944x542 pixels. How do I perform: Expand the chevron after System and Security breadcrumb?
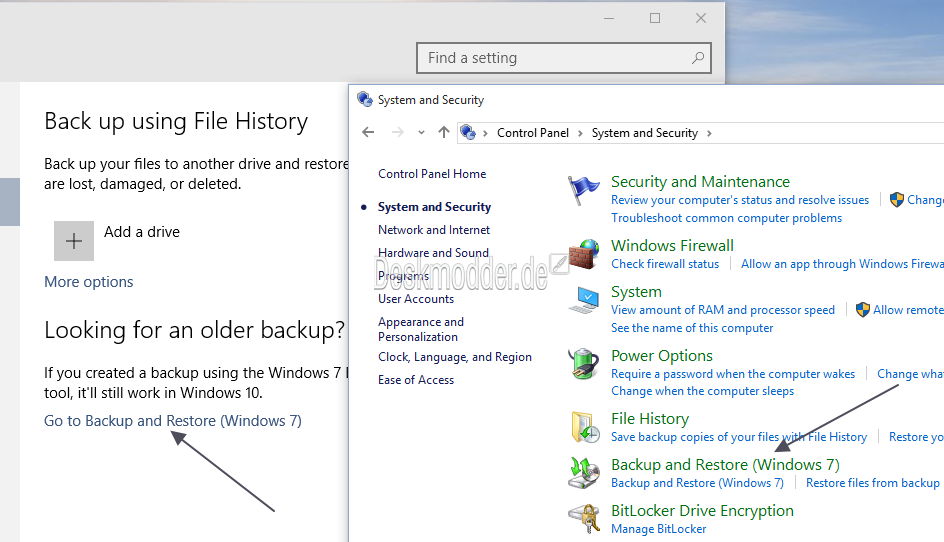click(709, 133)
